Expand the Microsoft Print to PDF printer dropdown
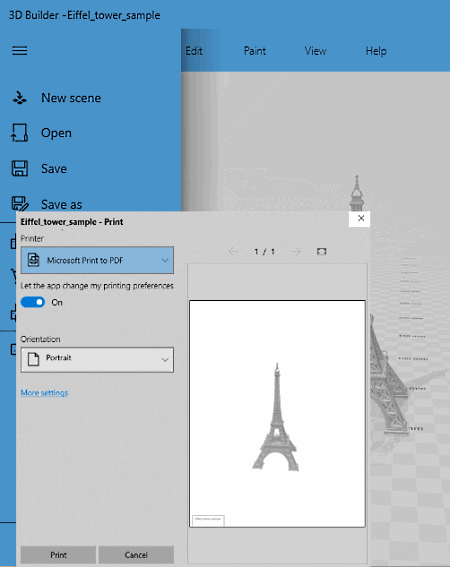Screen dimensions: 450x567 click(x=97, y=260)
